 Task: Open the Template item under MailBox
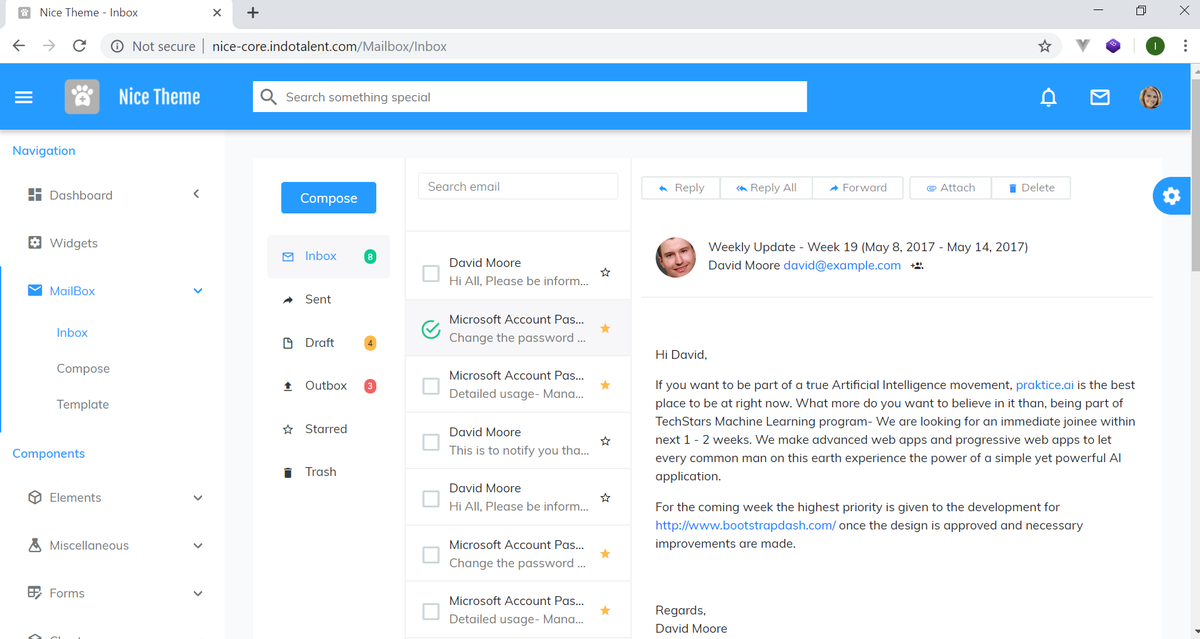83,404
